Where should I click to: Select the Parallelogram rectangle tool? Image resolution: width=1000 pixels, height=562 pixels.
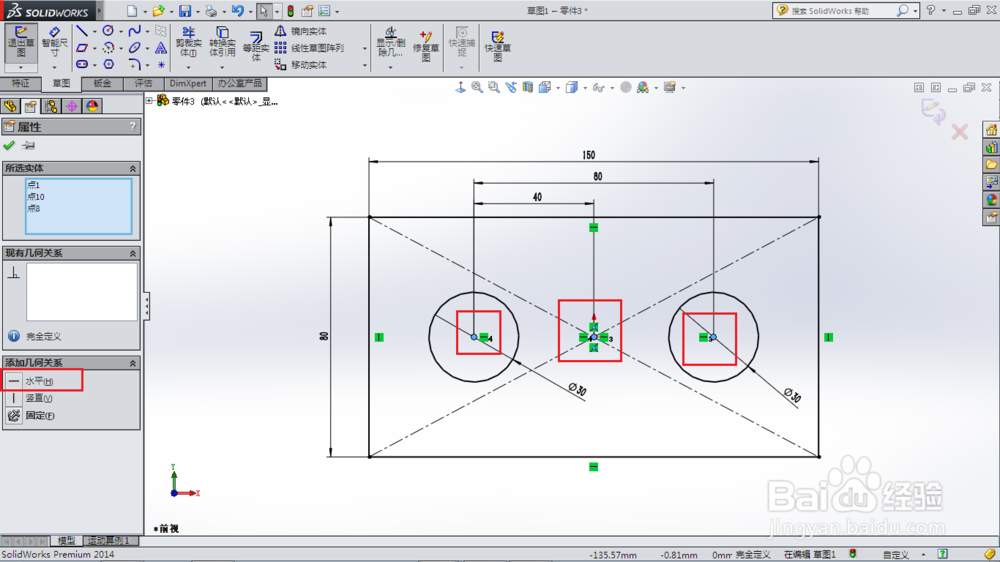[82, 48]
